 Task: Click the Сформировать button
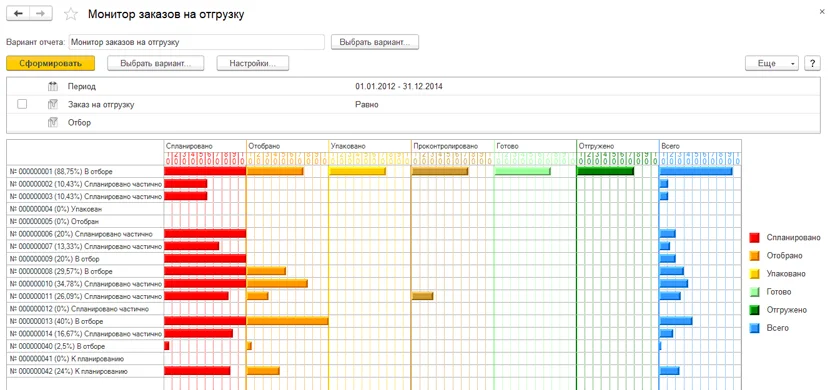point(50,63)
